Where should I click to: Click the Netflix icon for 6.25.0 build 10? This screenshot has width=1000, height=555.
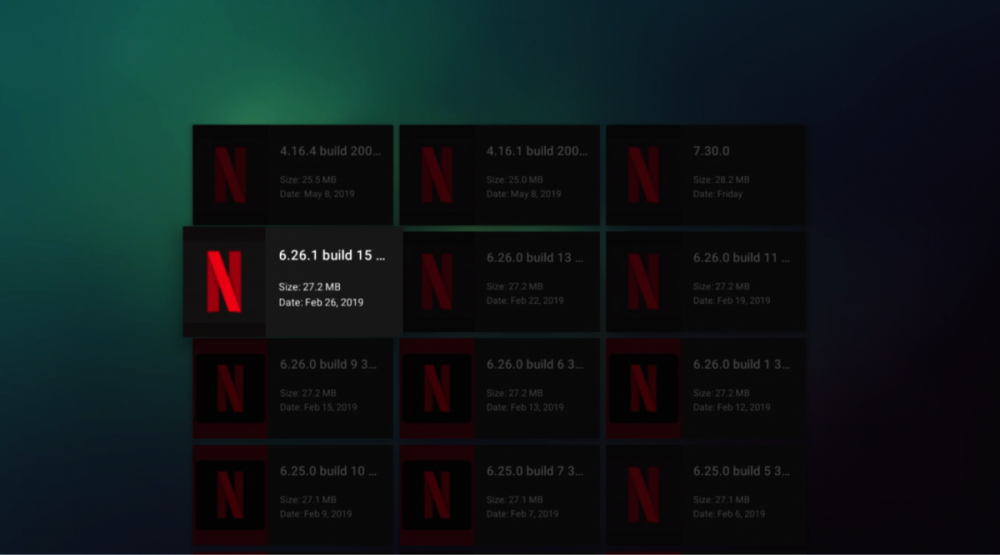click(x=230, y=495)
